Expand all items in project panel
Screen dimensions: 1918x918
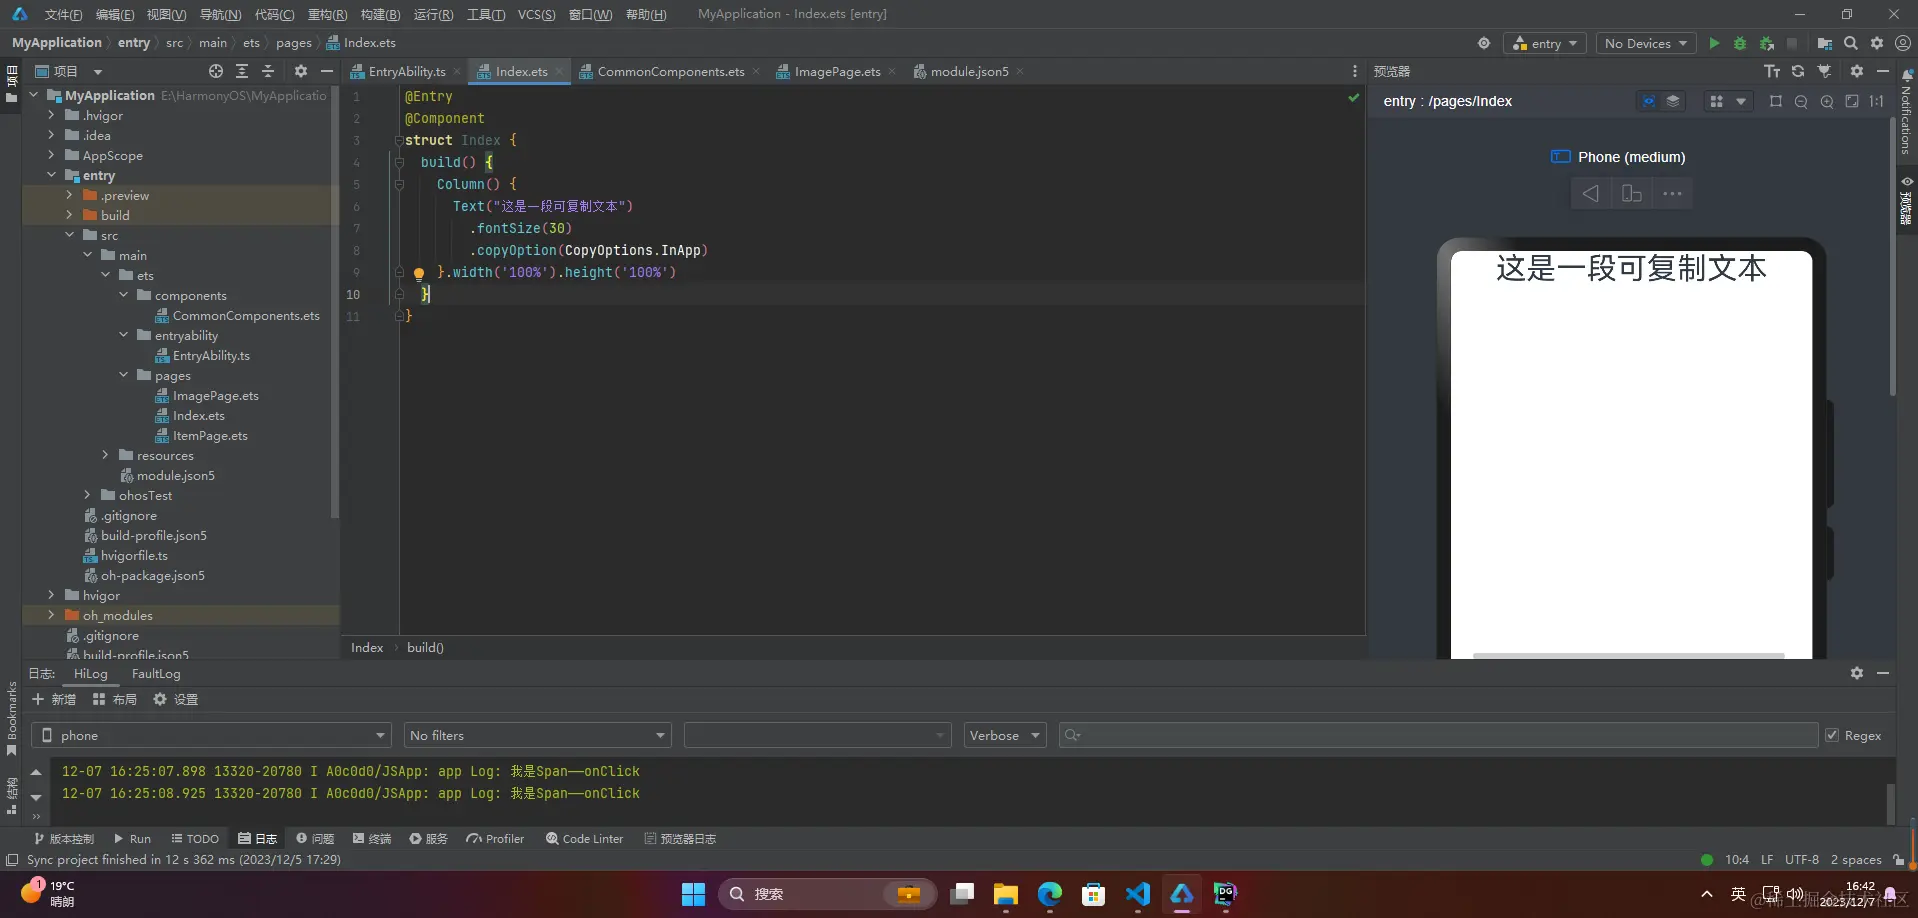[242, 71]
